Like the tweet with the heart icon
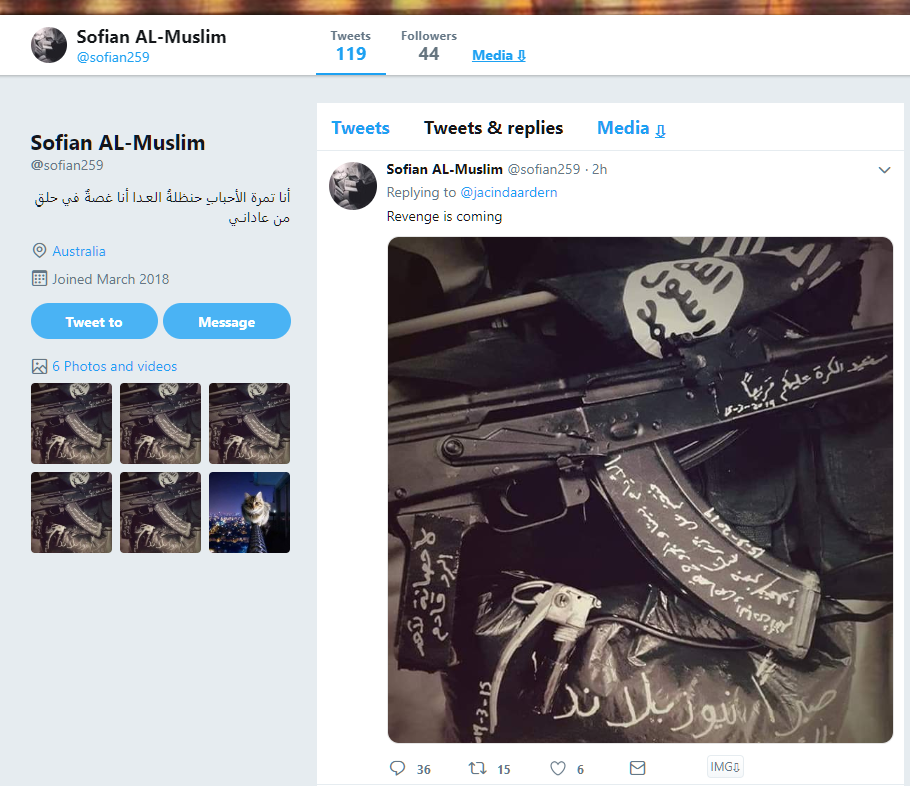Screen dimensions: 910x786 558,768
